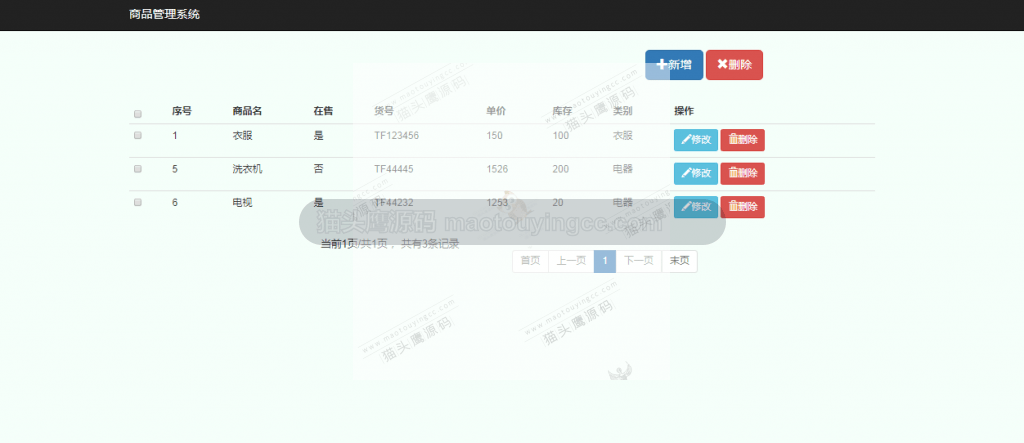The height and width of the screenshot is (443, 1024).
Task: Open 商品管理系统 brand link in navbar
Action: coord(165,14)
